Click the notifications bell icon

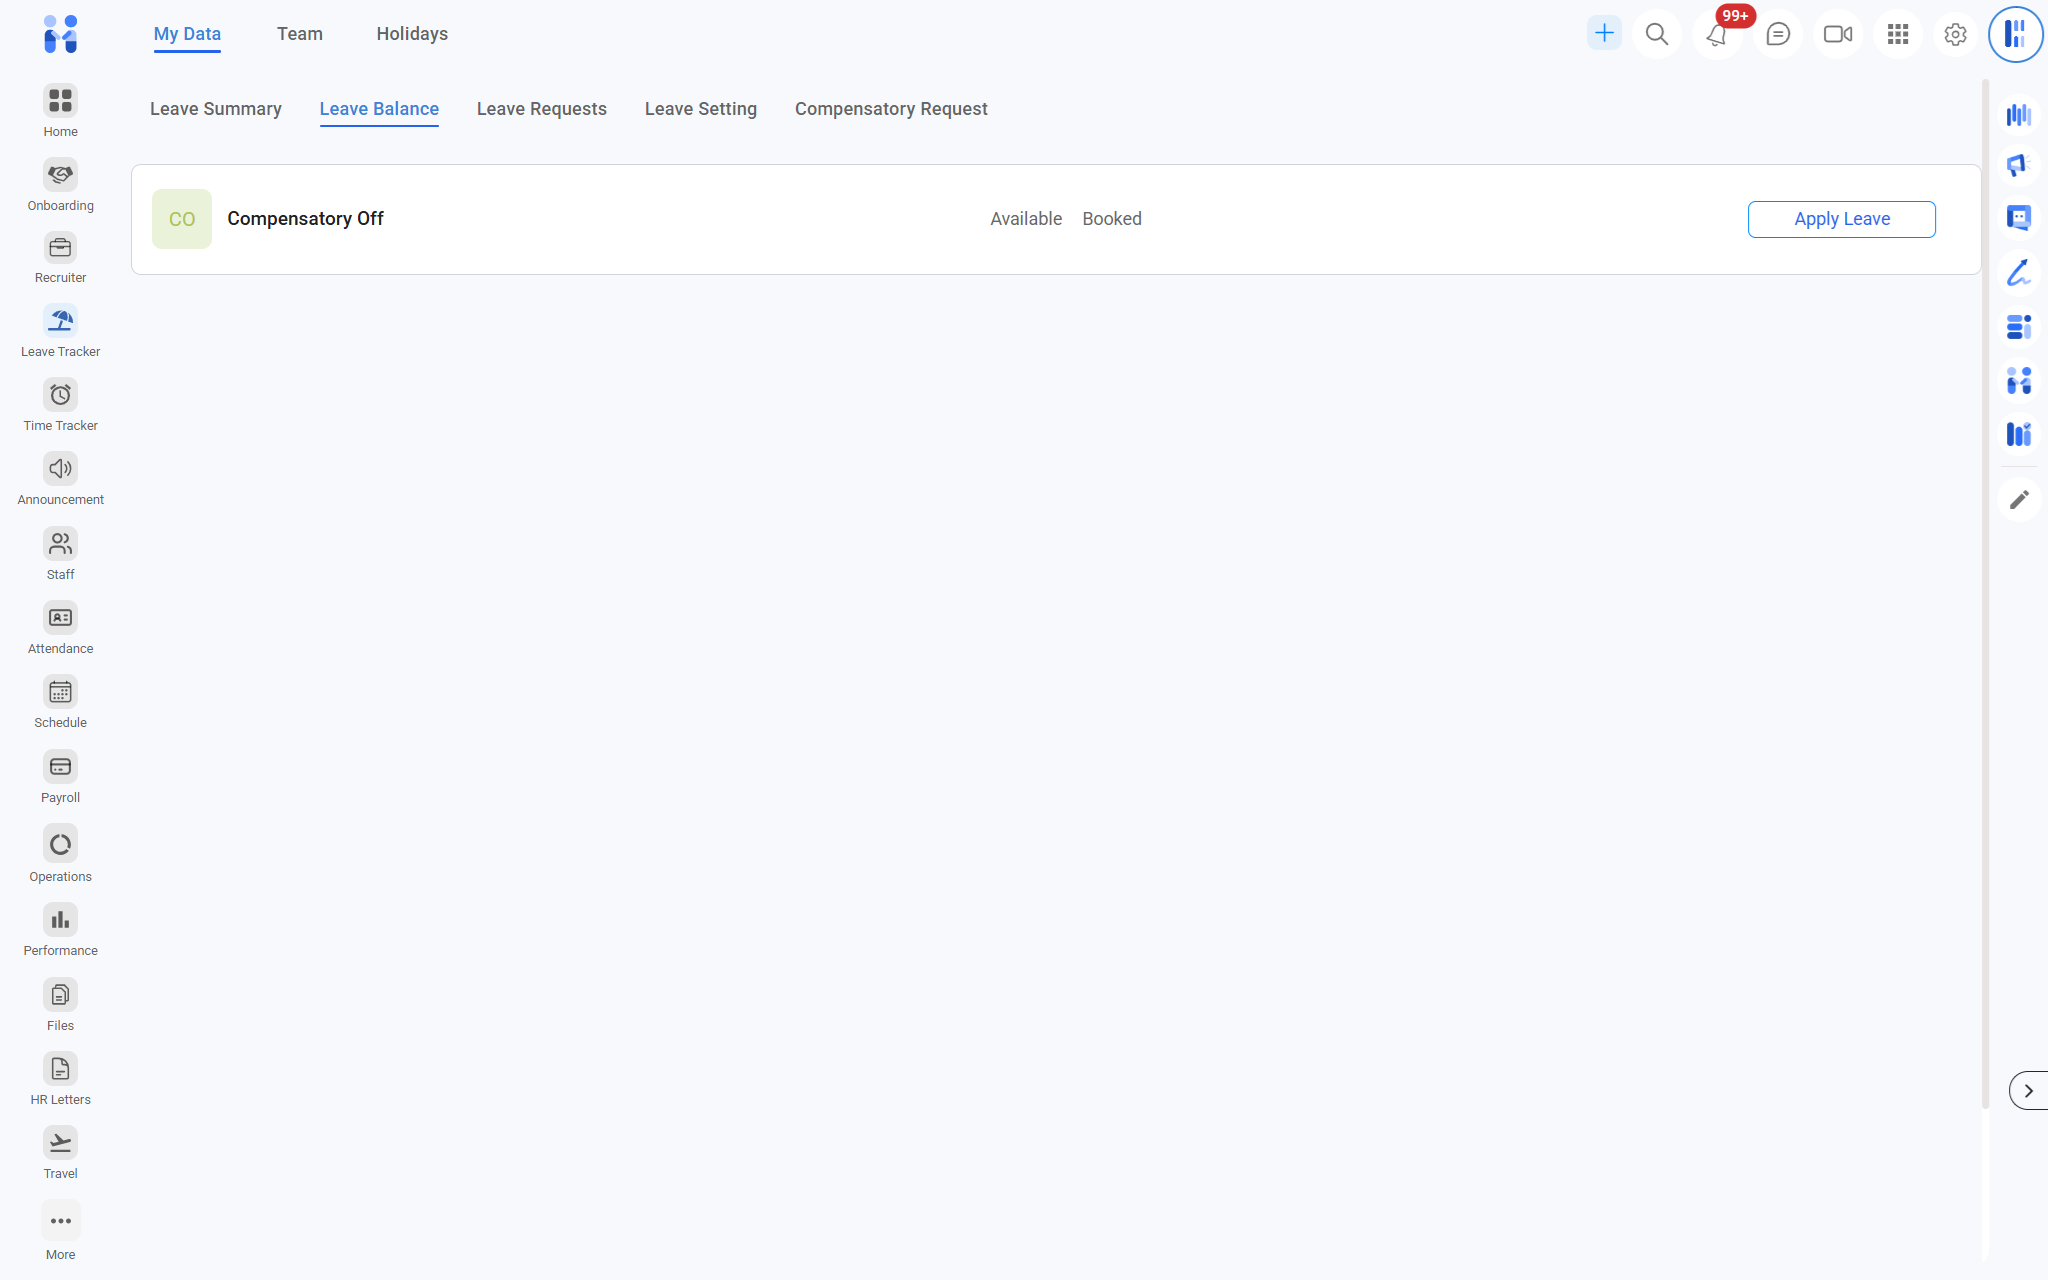point(1717,35)
